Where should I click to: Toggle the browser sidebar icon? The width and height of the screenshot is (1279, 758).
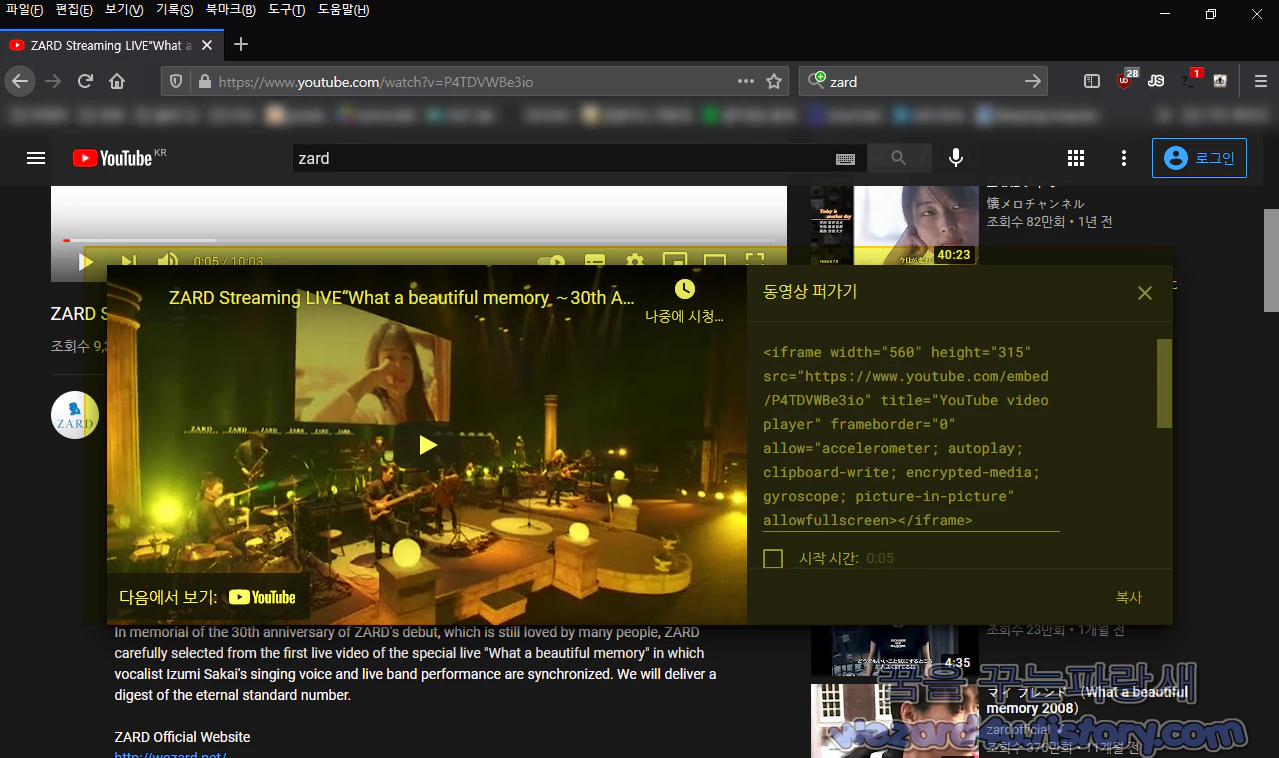pos(1092,81)
